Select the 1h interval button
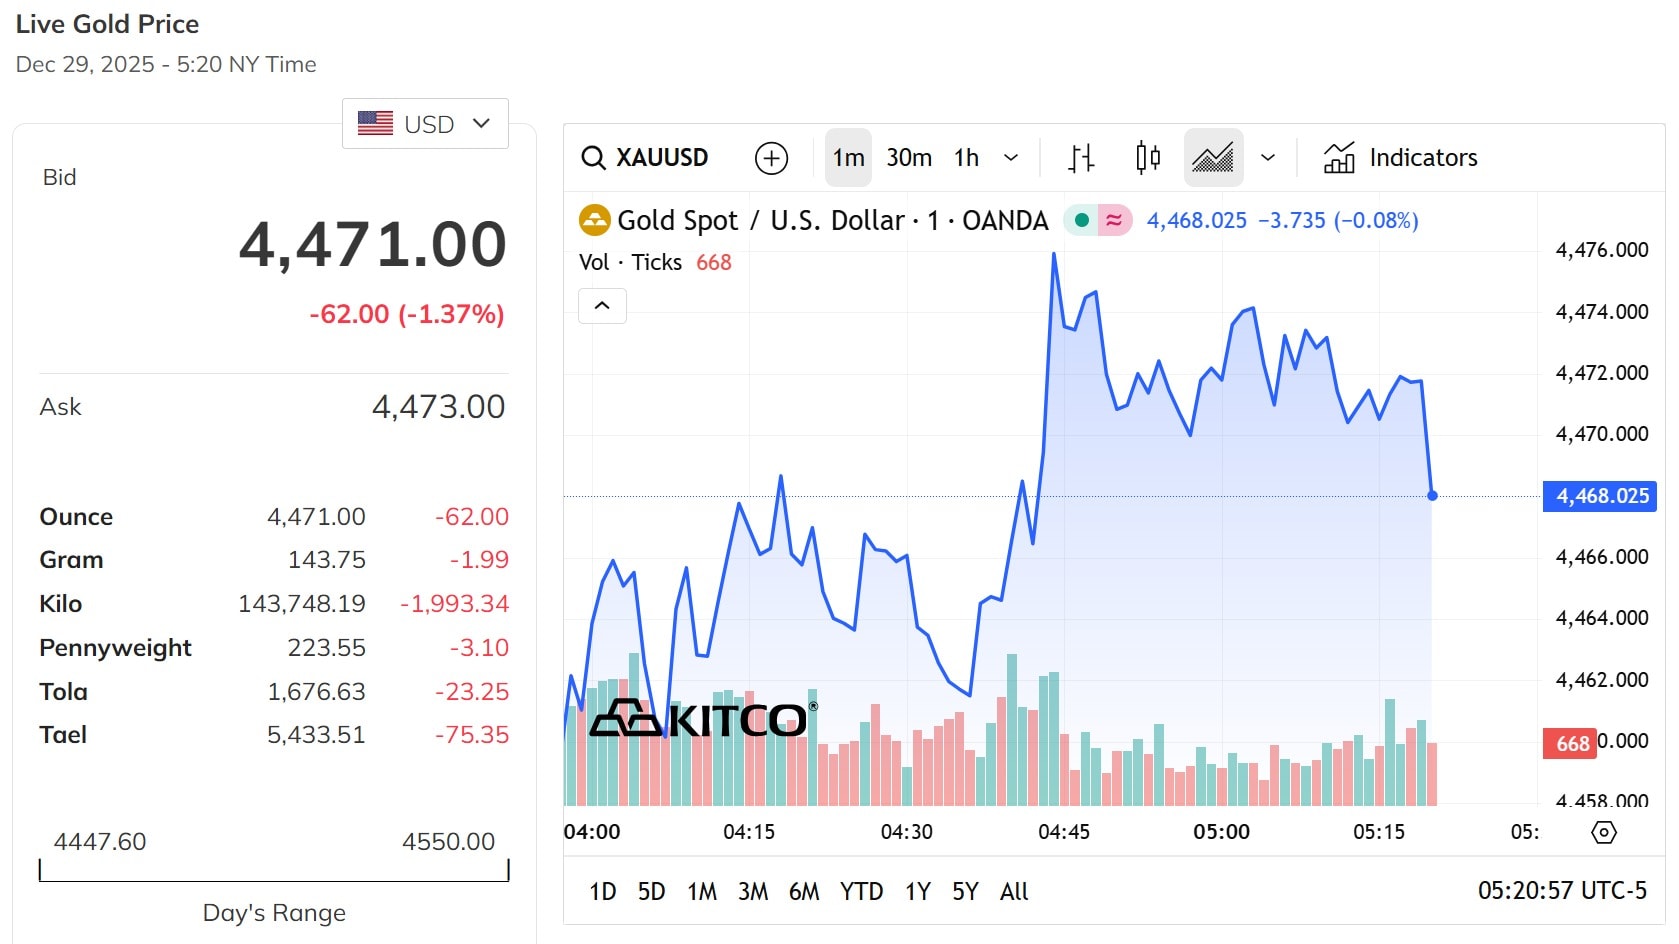1679x944 pixels. point(966,158)
